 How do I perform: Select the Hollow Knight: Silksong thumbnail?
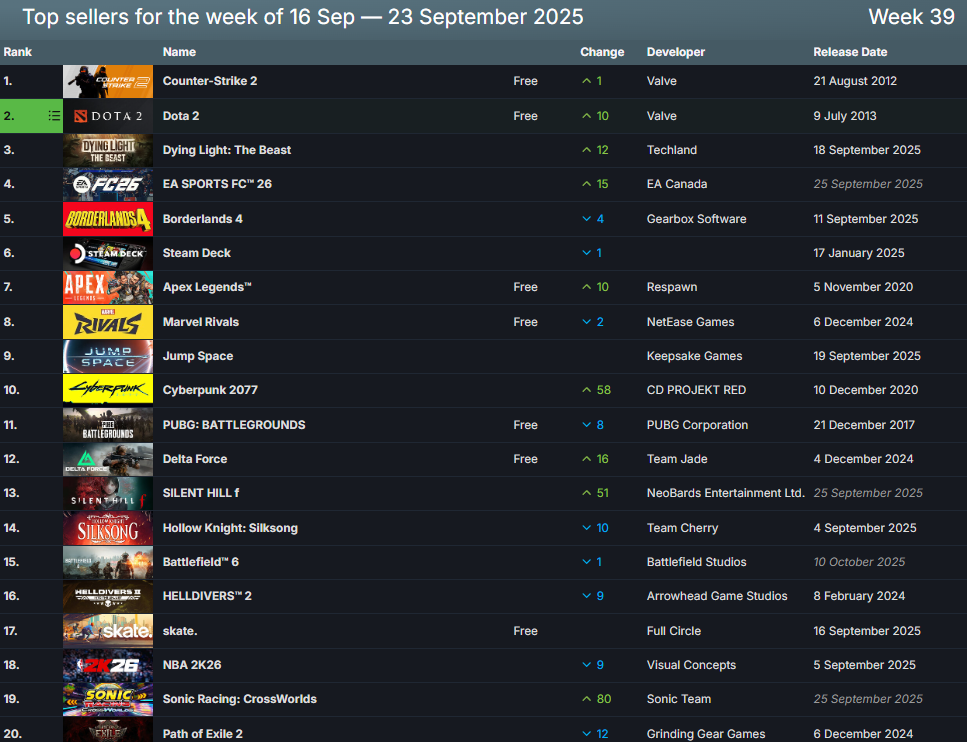pos(108,528)
